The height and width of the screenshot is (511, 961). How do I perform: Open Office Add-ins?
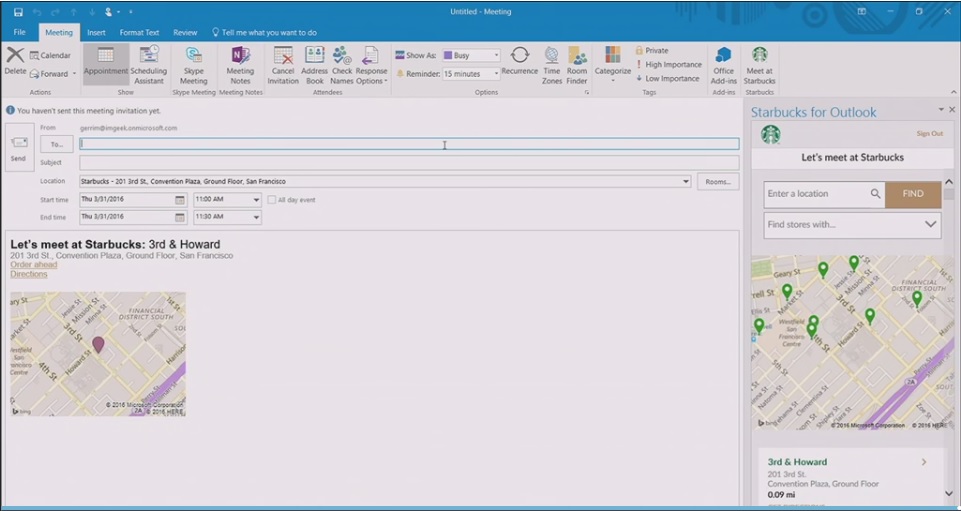pos(723,64)
